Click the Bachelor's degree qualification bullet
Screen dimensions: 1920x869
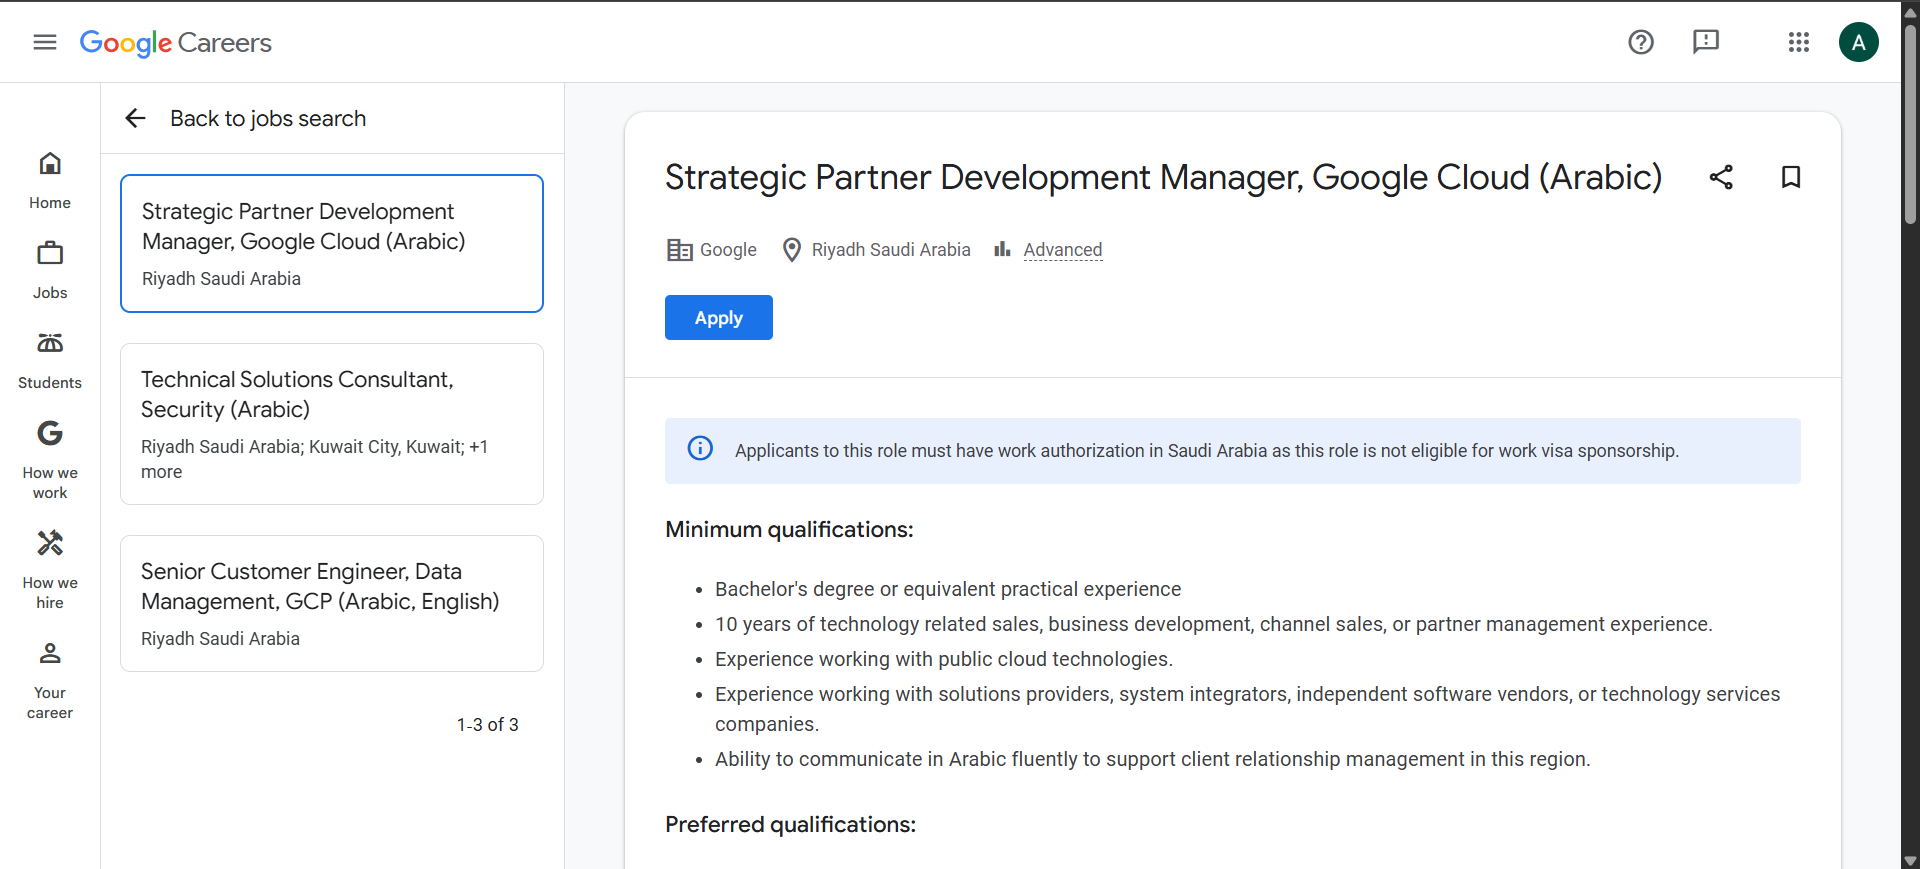tap(948, 589)
